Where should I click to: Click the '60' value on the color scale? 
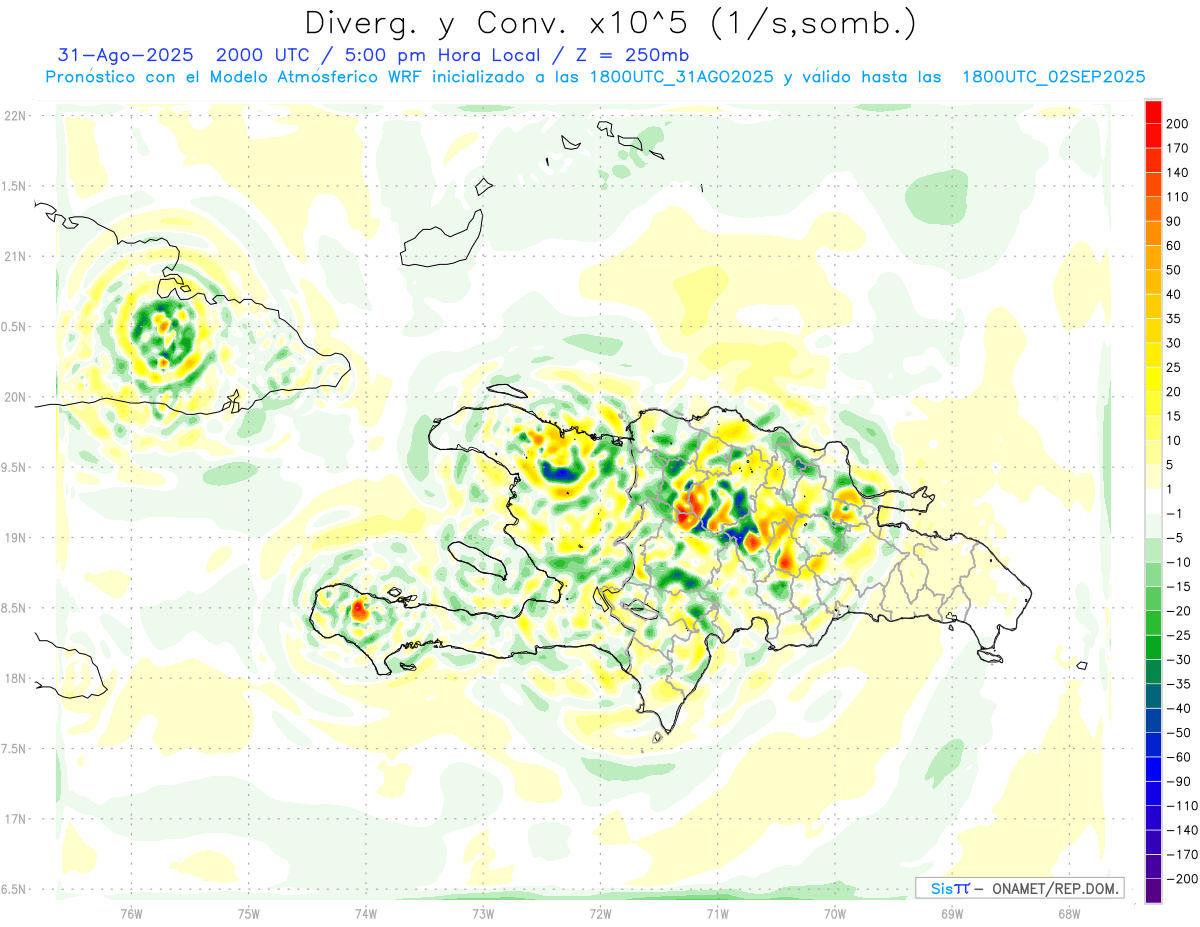point(1175,246)
